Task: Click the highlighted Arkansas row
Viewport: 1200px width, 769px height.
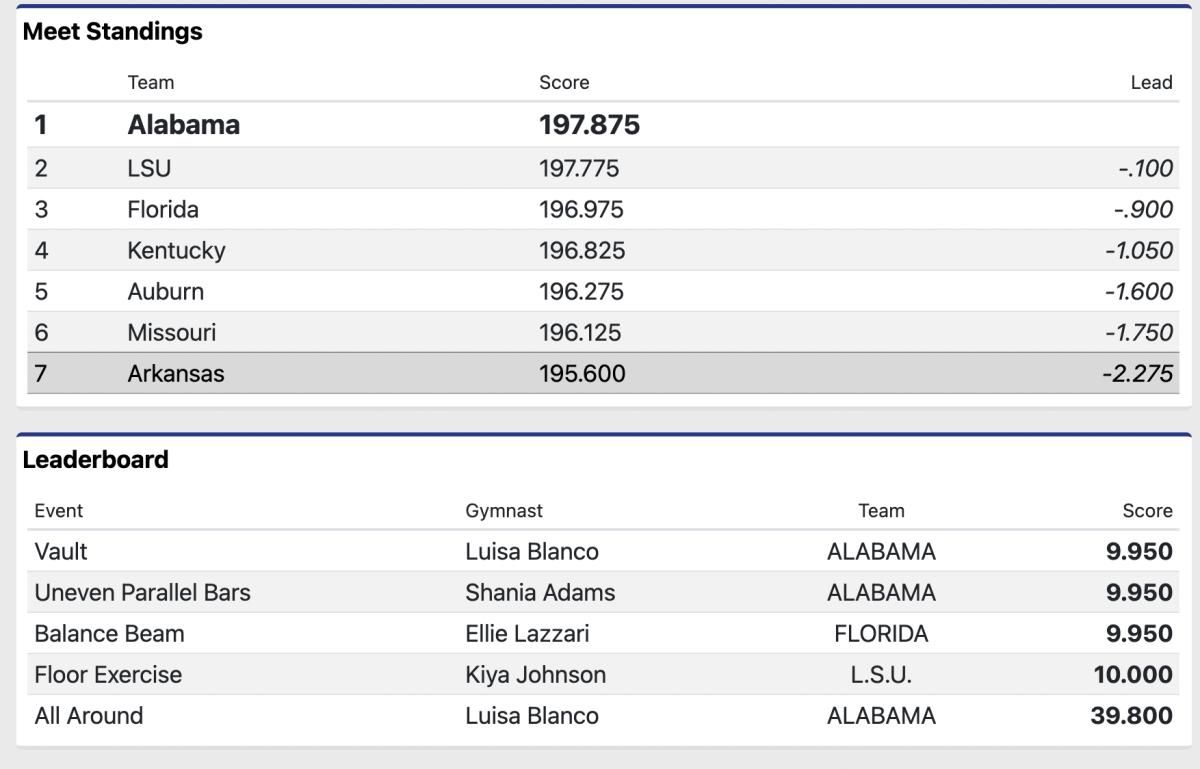Action: click(x=601, y=373)
